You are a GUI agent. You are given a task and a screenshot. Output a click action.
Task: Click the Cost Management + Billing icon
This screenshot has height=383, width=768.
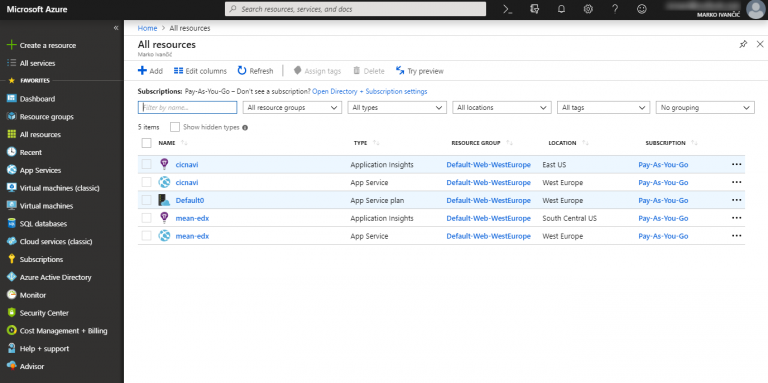11,331
